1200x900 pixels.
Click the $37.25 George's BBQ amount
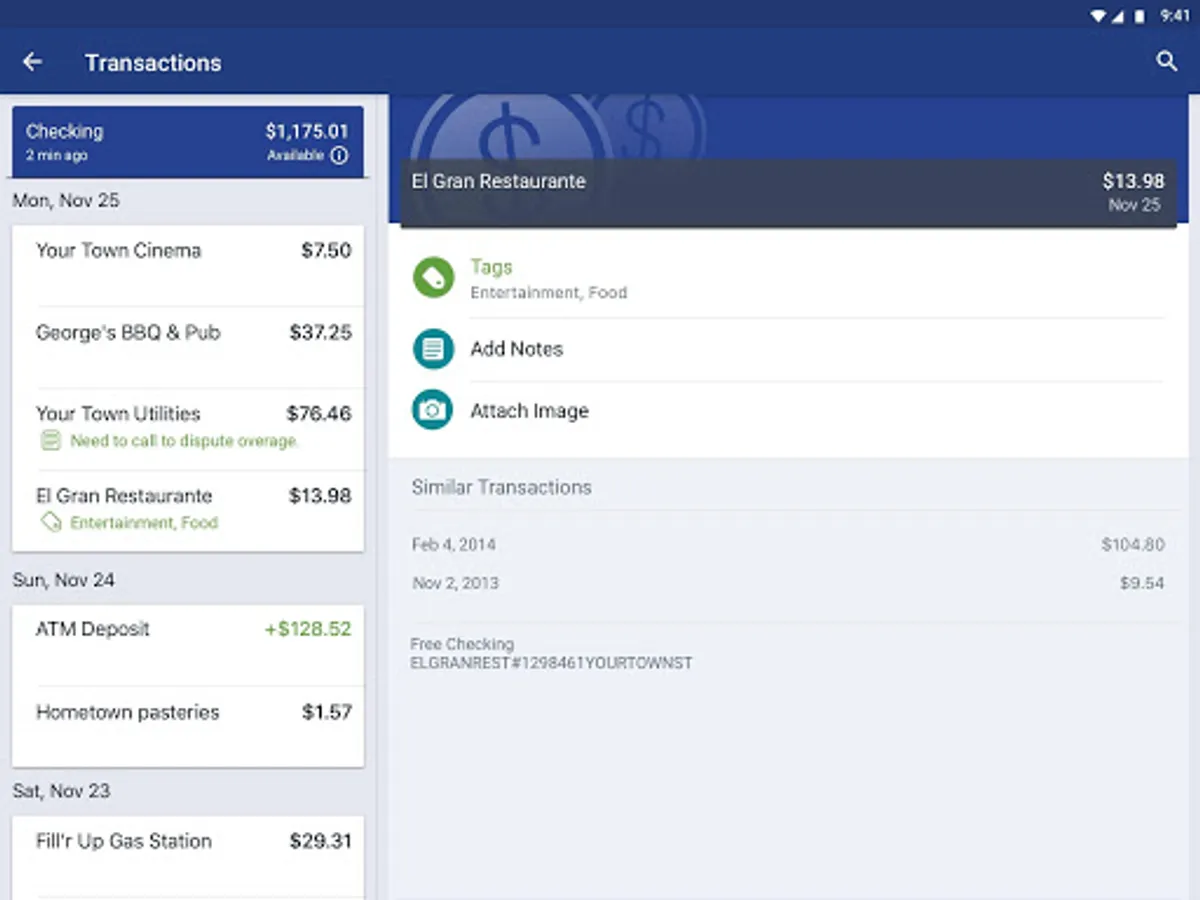tap(320, 332)
